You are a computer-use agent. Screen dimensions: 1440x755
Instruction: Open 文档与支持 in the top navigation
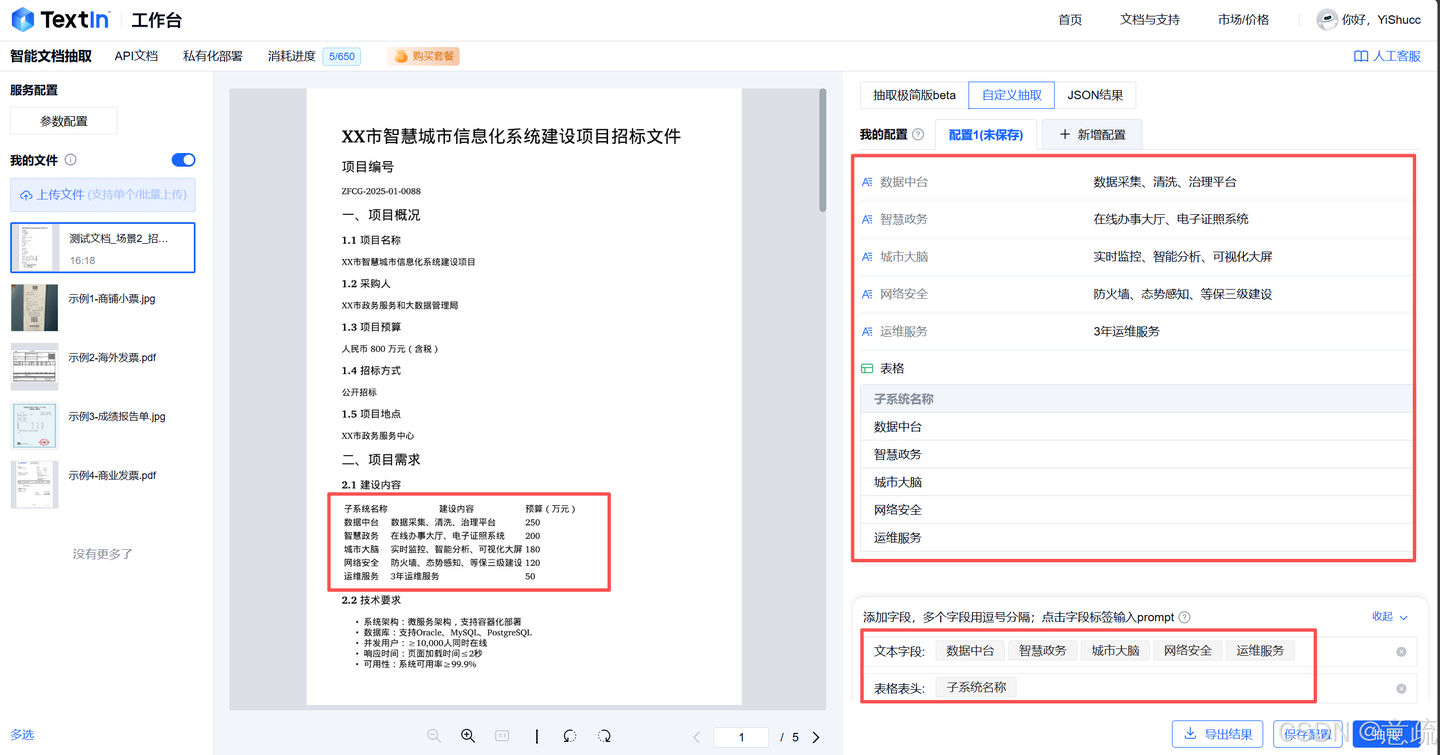[1150, 20]
